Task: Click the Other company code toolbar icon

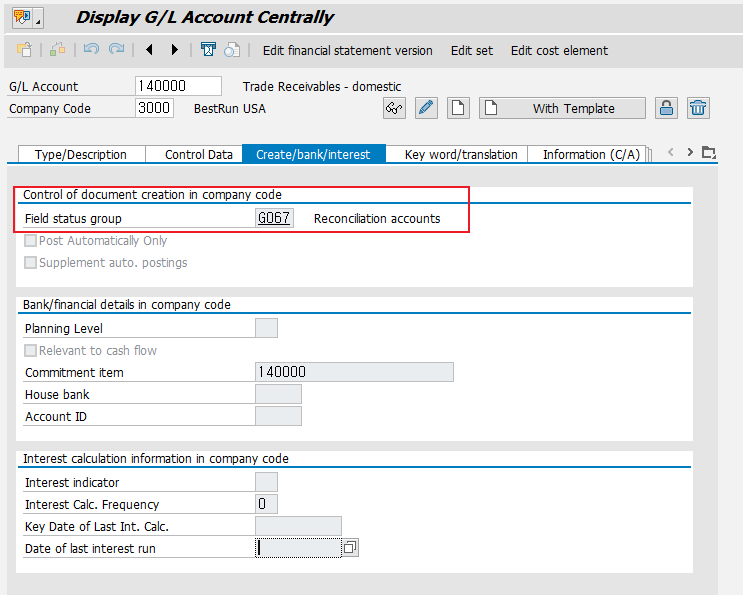Action: [x=57, y=50]
